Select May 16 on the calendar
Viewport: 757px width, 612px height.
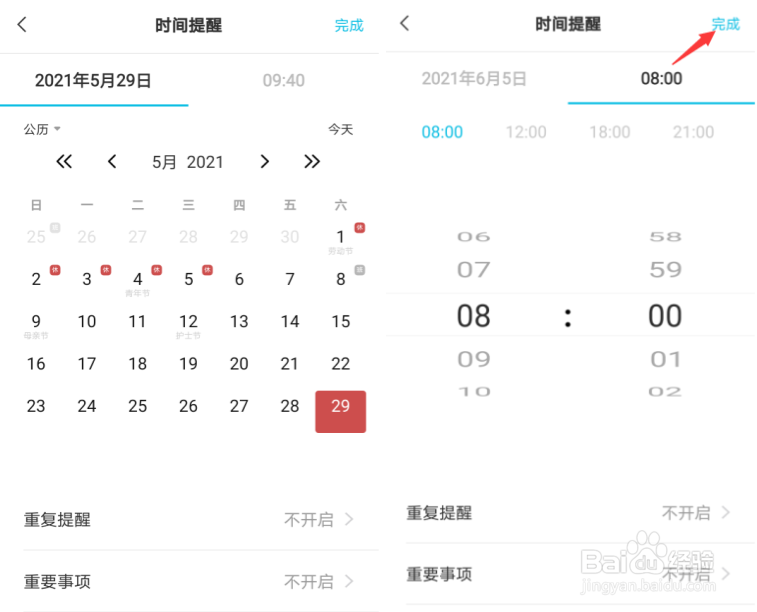coord(36,364)
